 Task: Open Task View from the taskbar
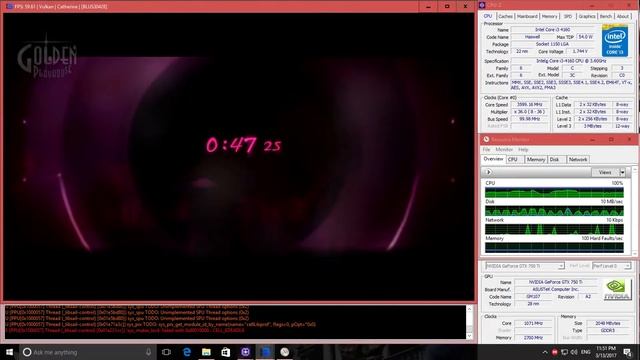[x=166, y=352]
